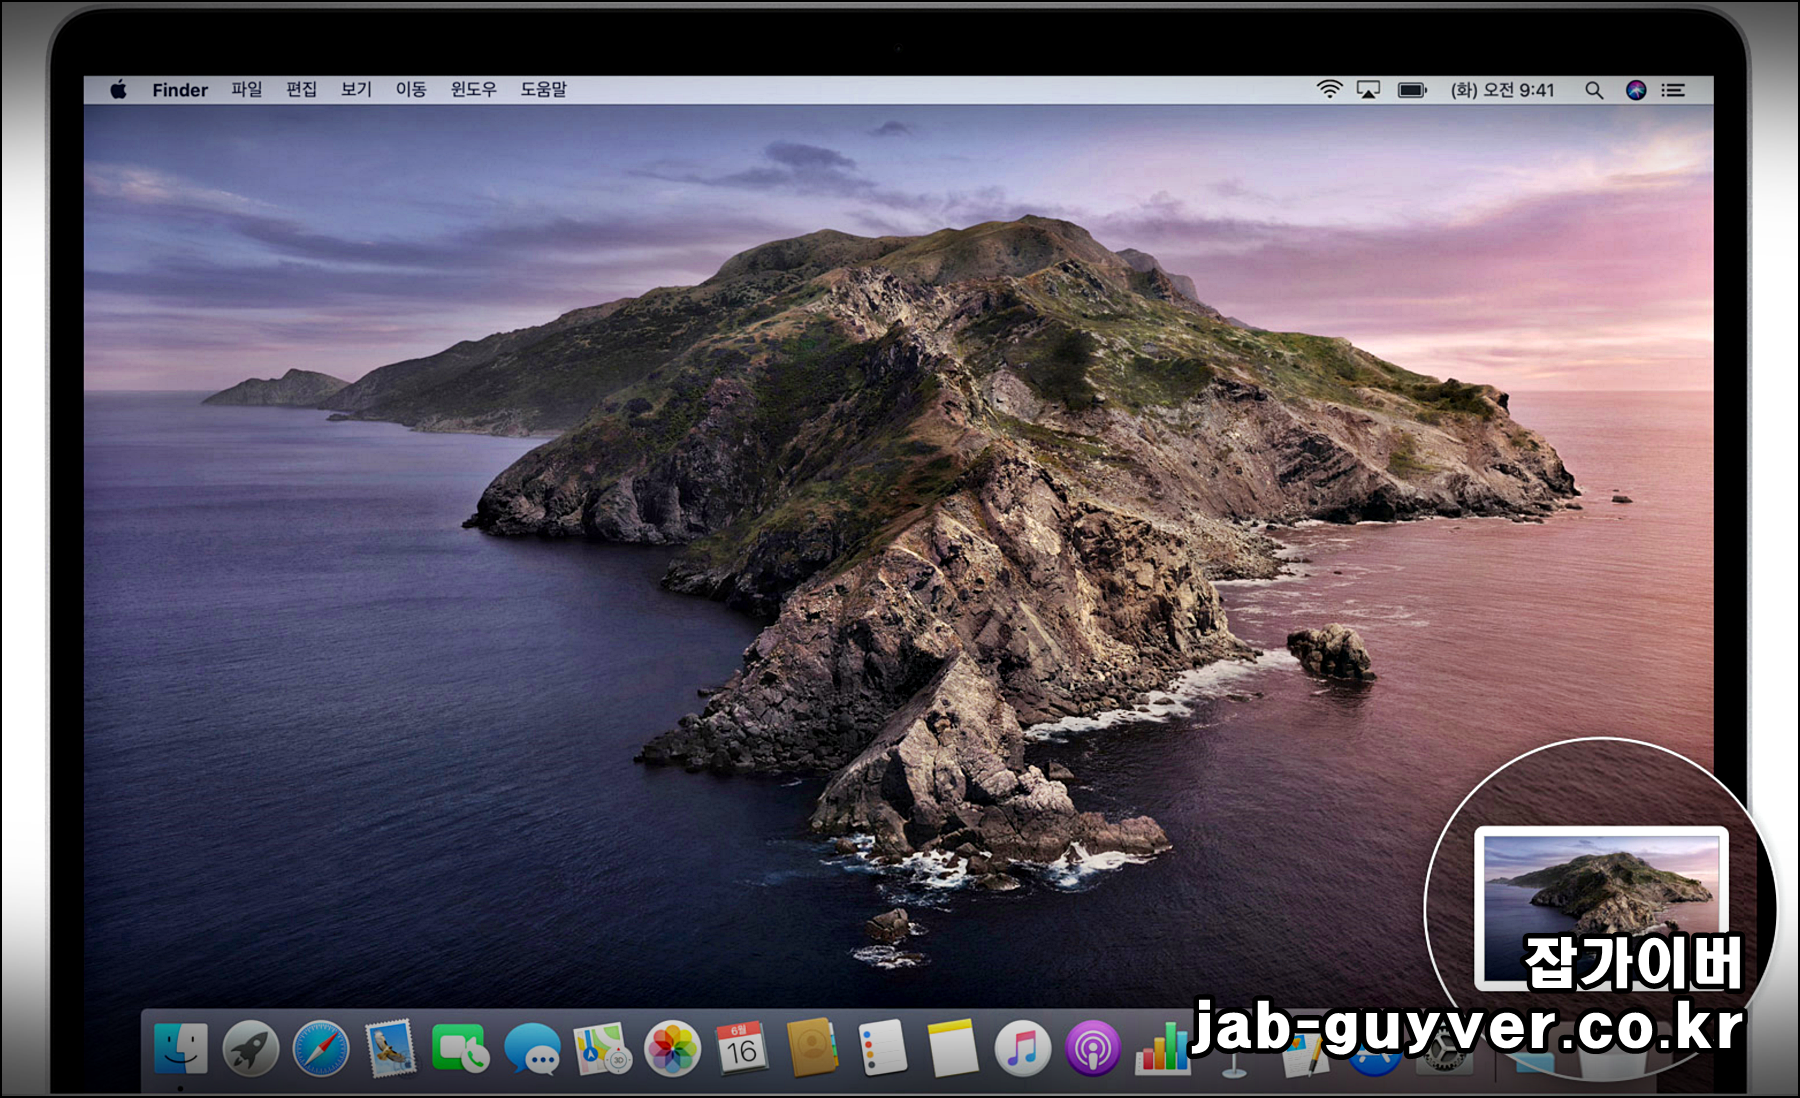Launch FaceTime from the Dock
Image resolution: width=1800 pixels, height=1098 pixels.
[x=460, y=1049]
